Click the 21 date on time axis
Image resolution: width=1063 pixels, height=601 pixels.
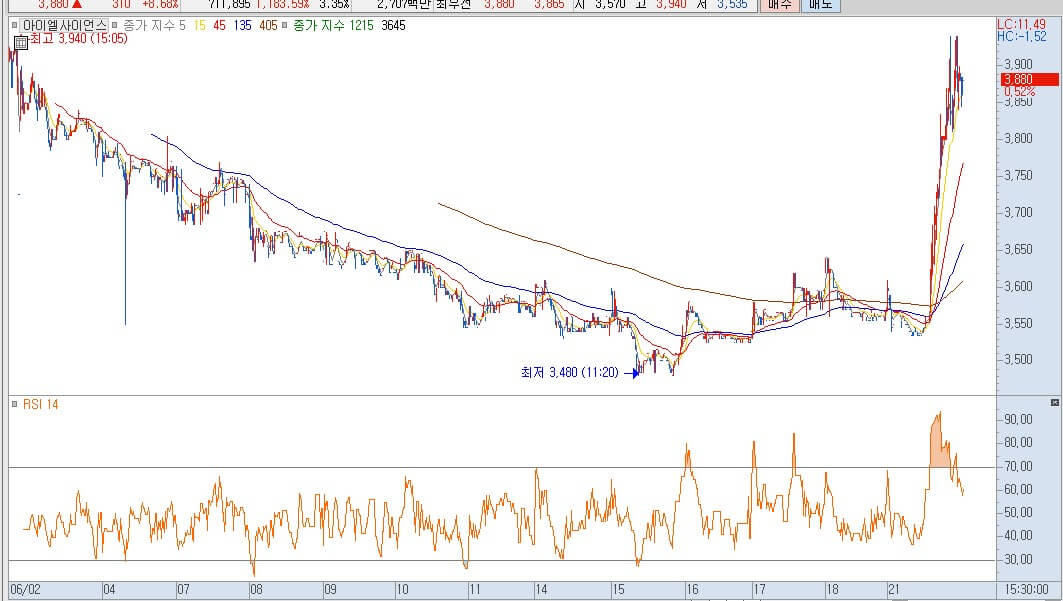coord(894,589)
